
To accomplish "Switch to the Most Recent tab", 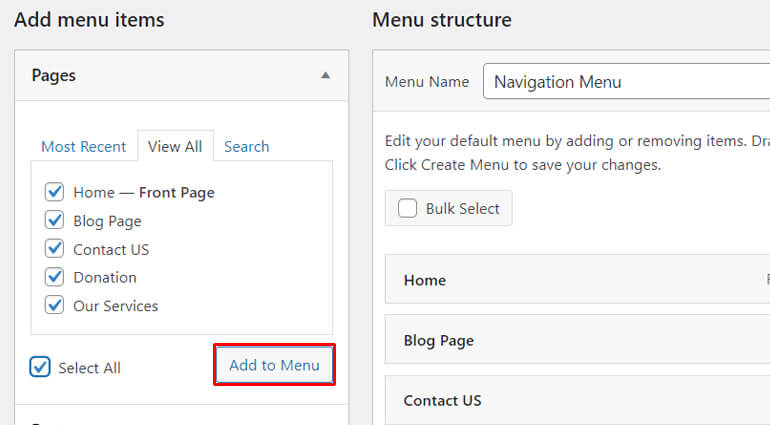I will [83, 146].
